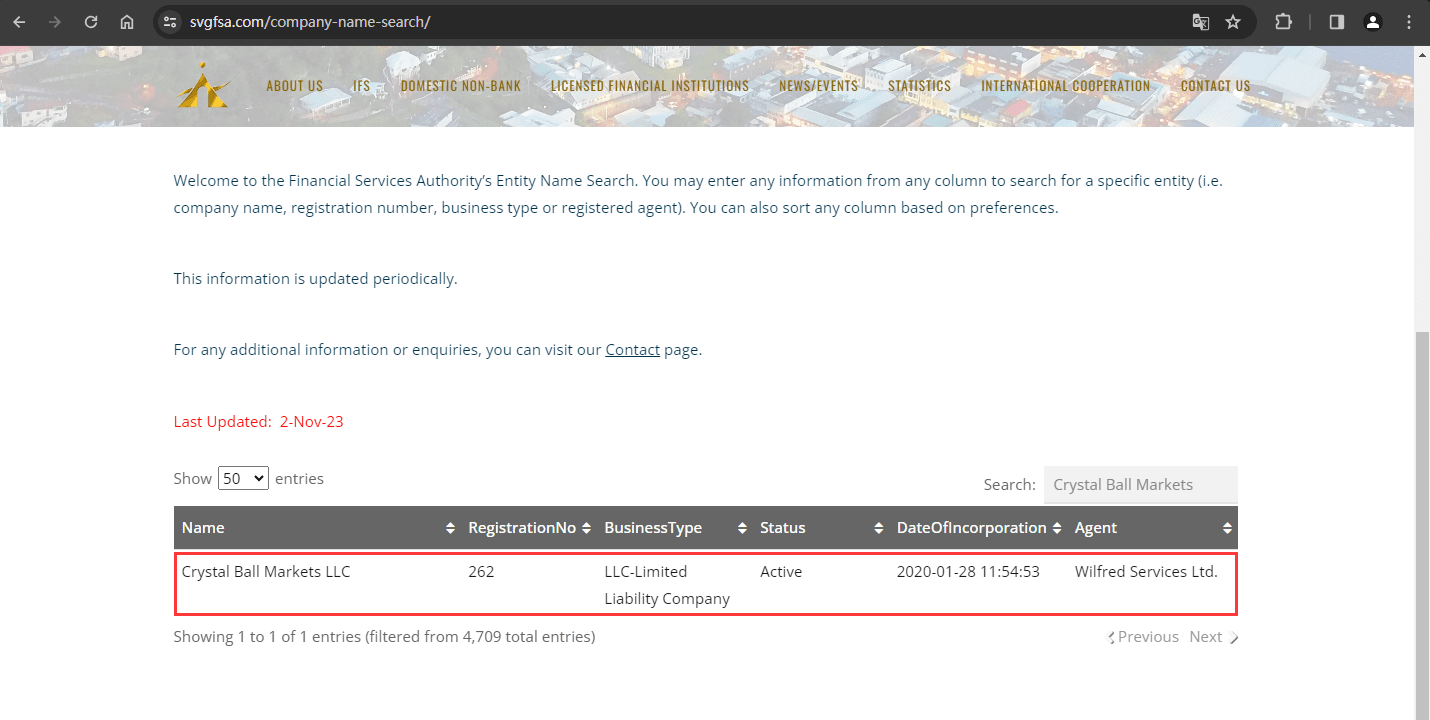Open the browser extensions menu
Image resolution: width=1430 pixels, height=720 pixels.
click(x=1283, y=22)
